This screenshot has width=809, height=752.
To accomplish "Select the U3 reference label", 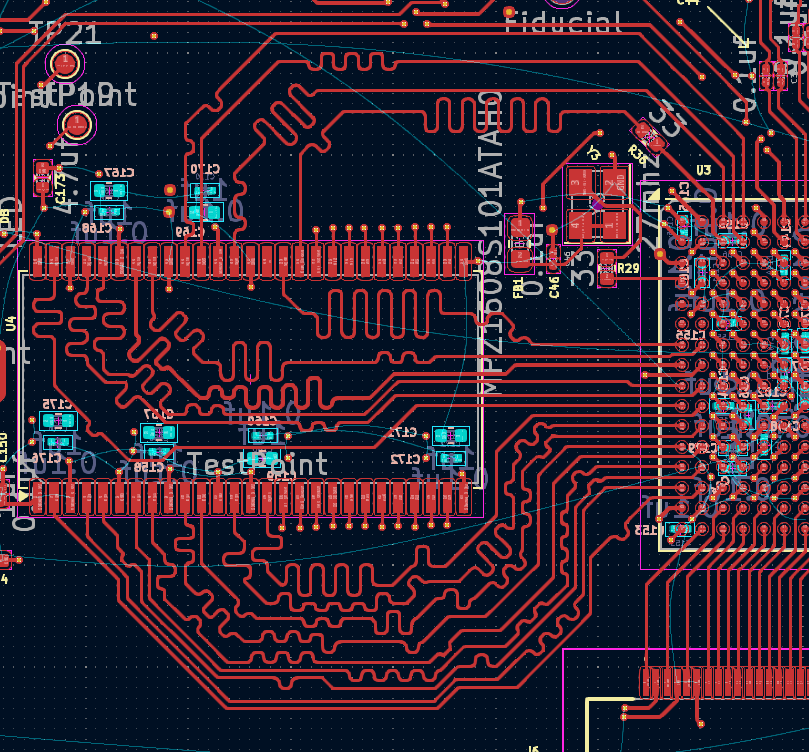I will [x=704, y=170].
